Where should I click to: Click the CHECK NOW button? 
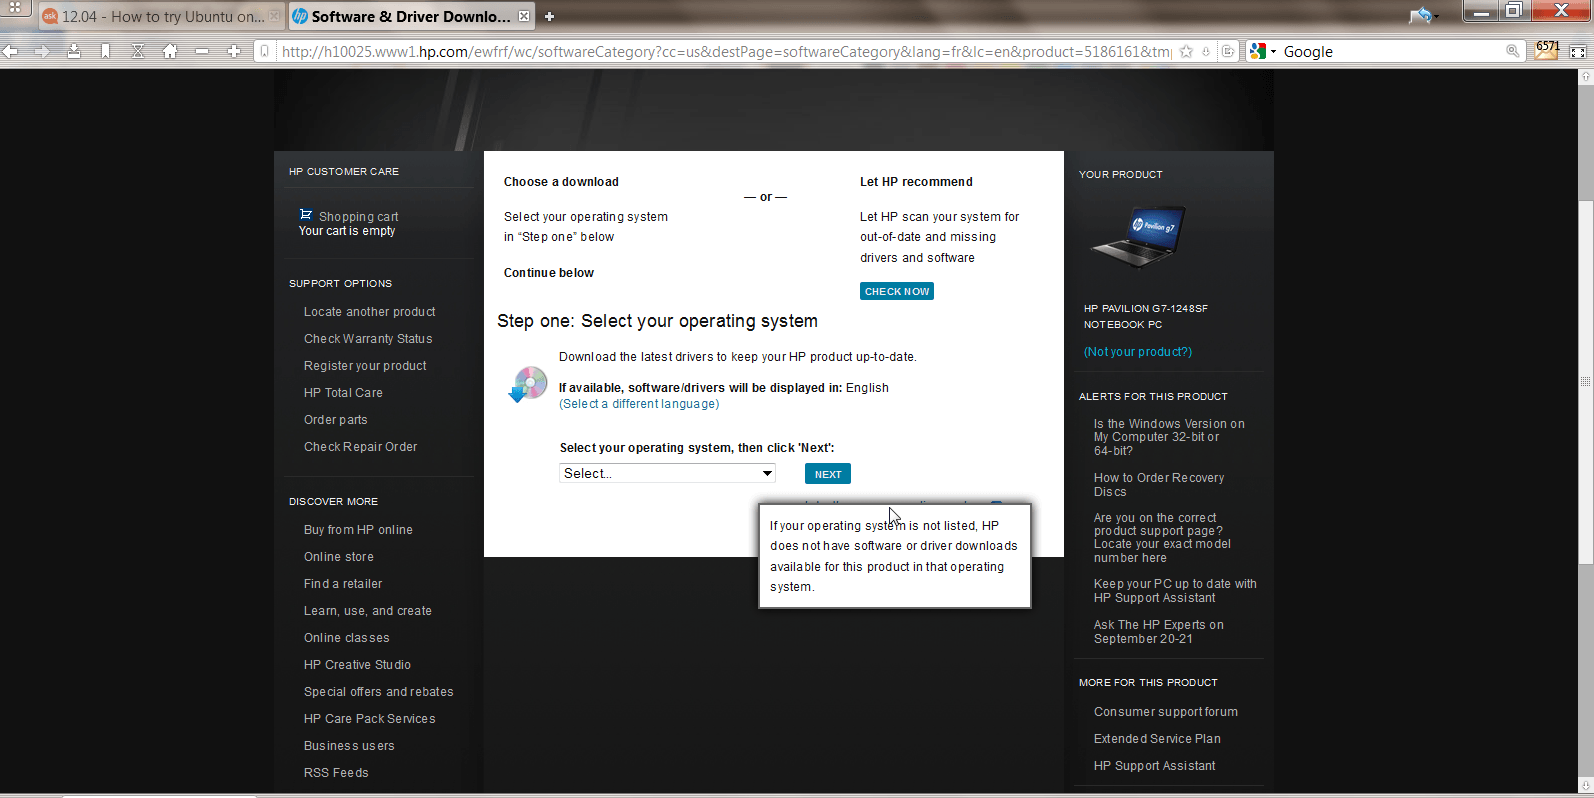tap(897, 291)
